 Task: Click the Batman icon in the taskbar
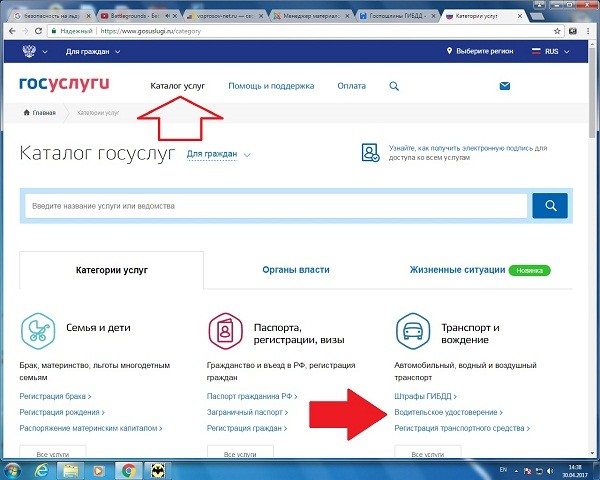click(x=158, y=470)
